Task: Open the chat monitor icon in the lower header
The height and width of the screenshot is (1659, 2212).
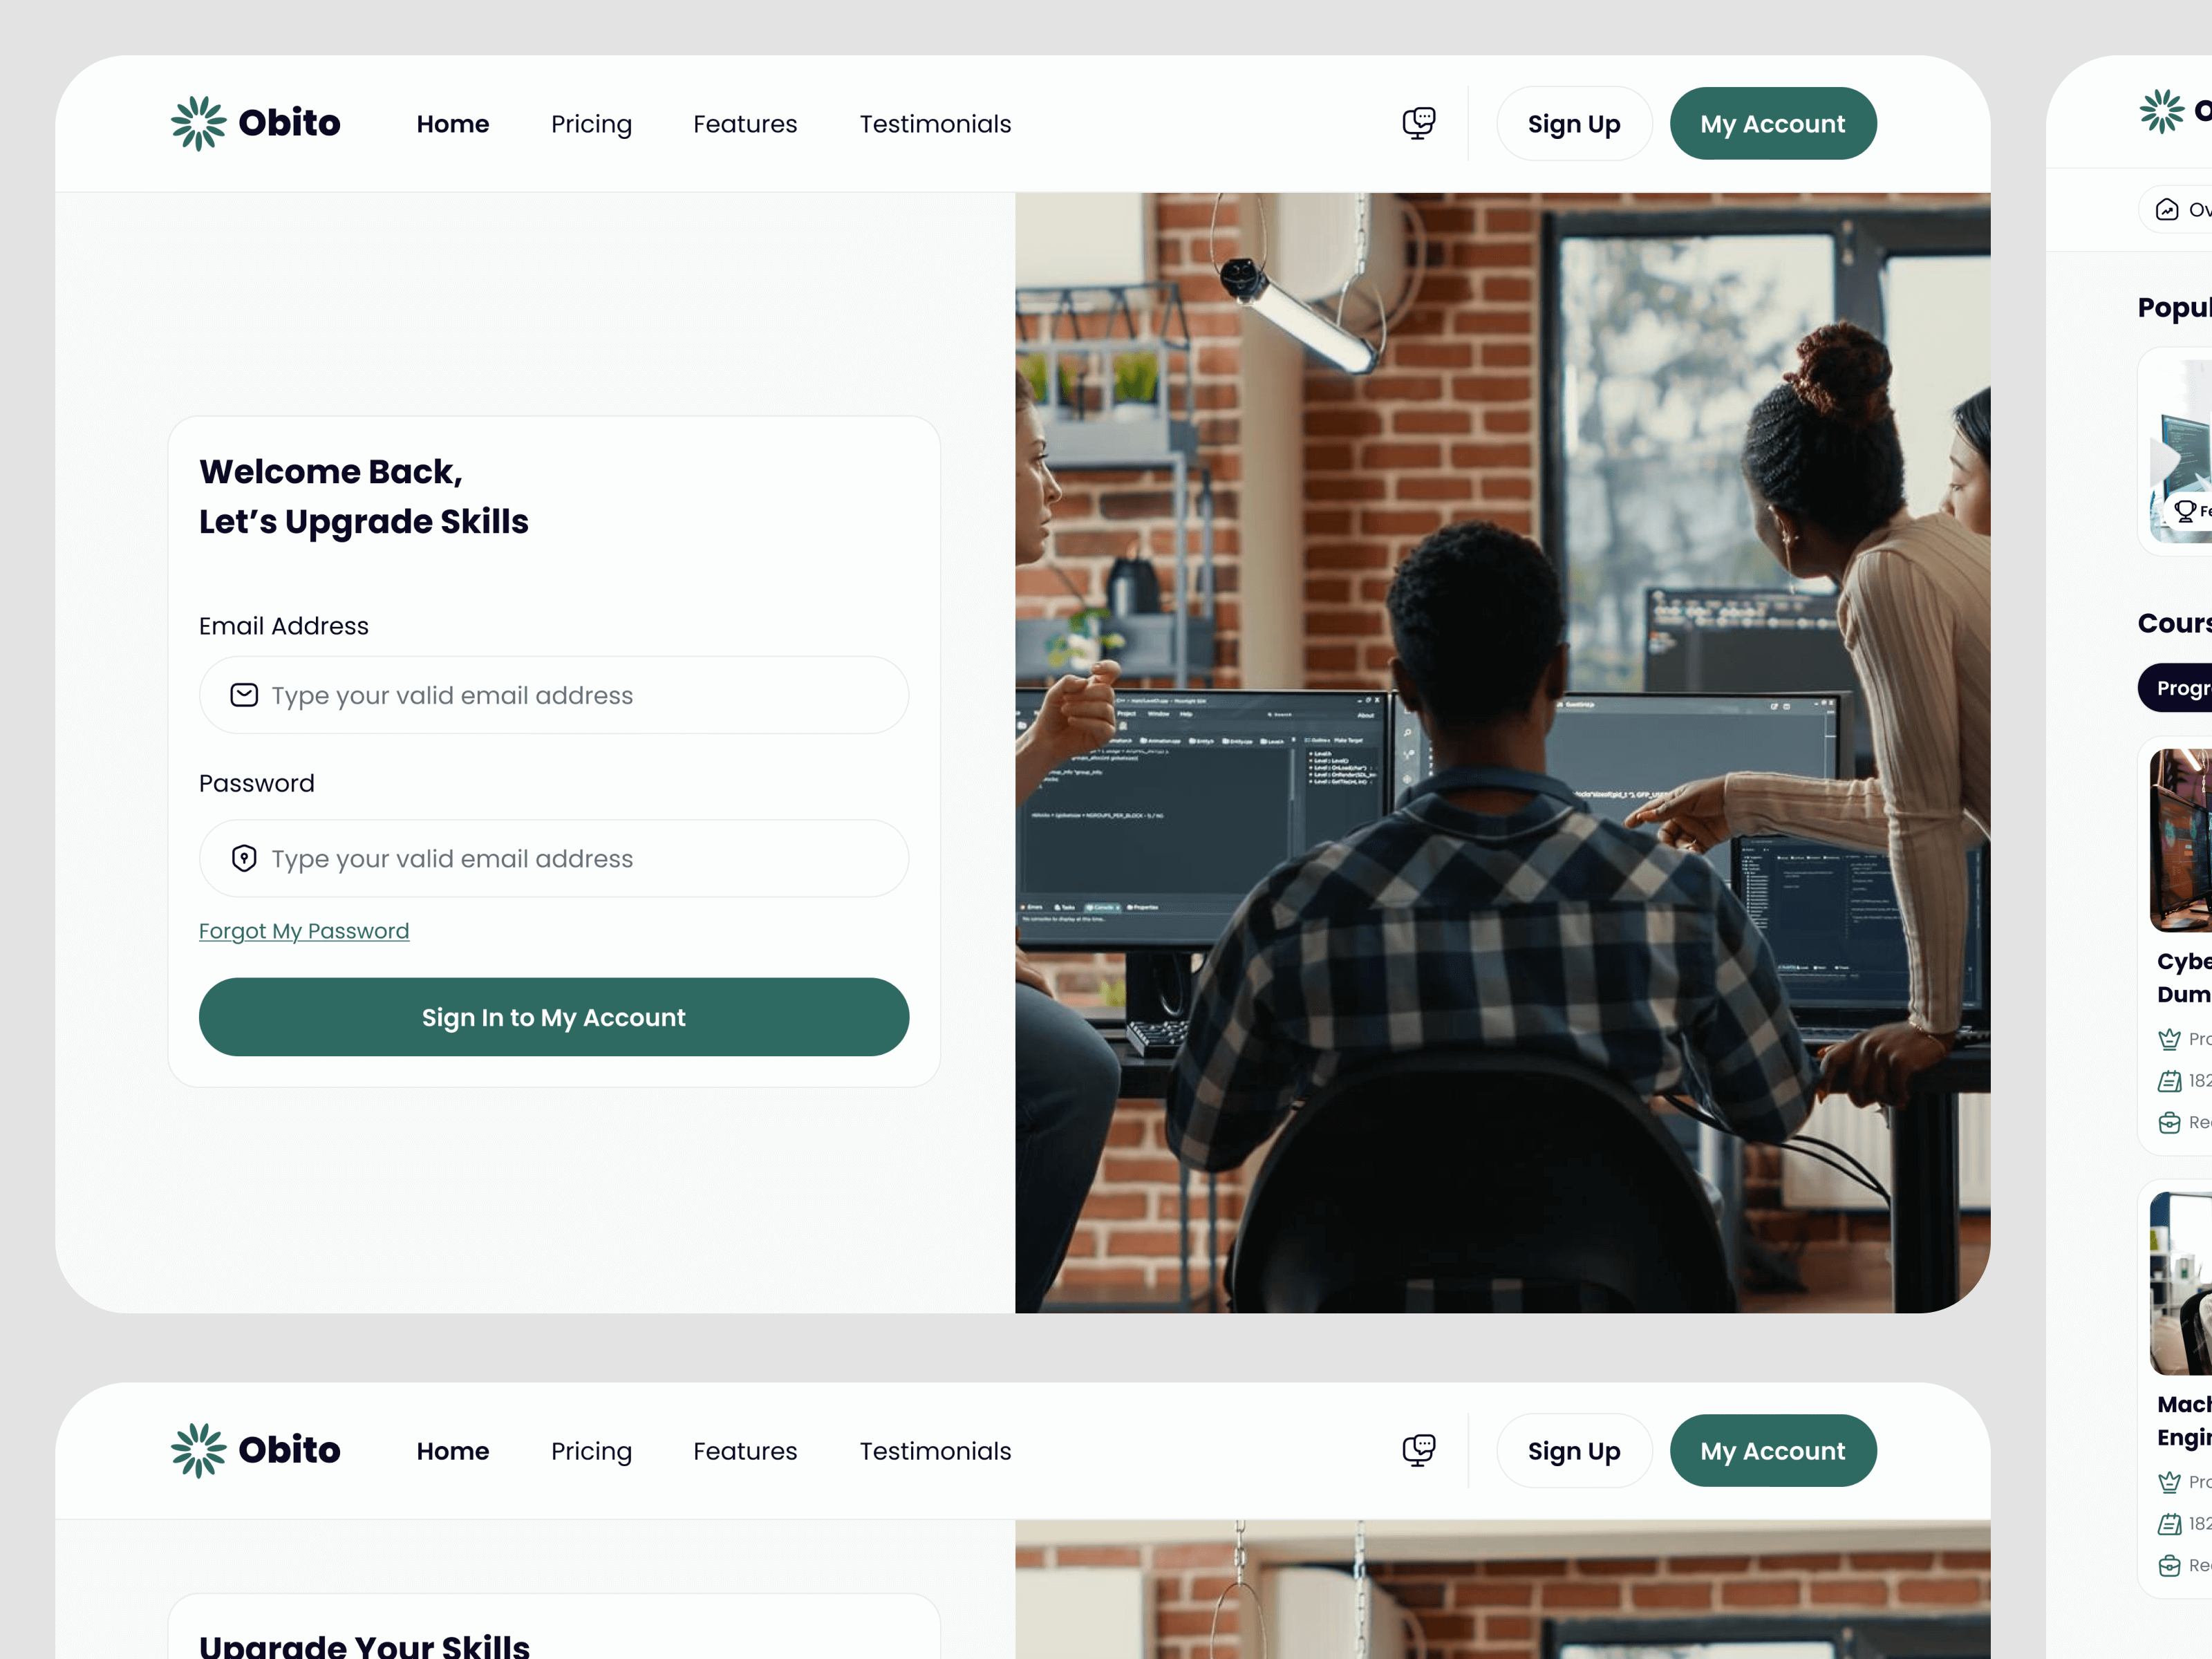Action: click(x=1418, y=1450)
